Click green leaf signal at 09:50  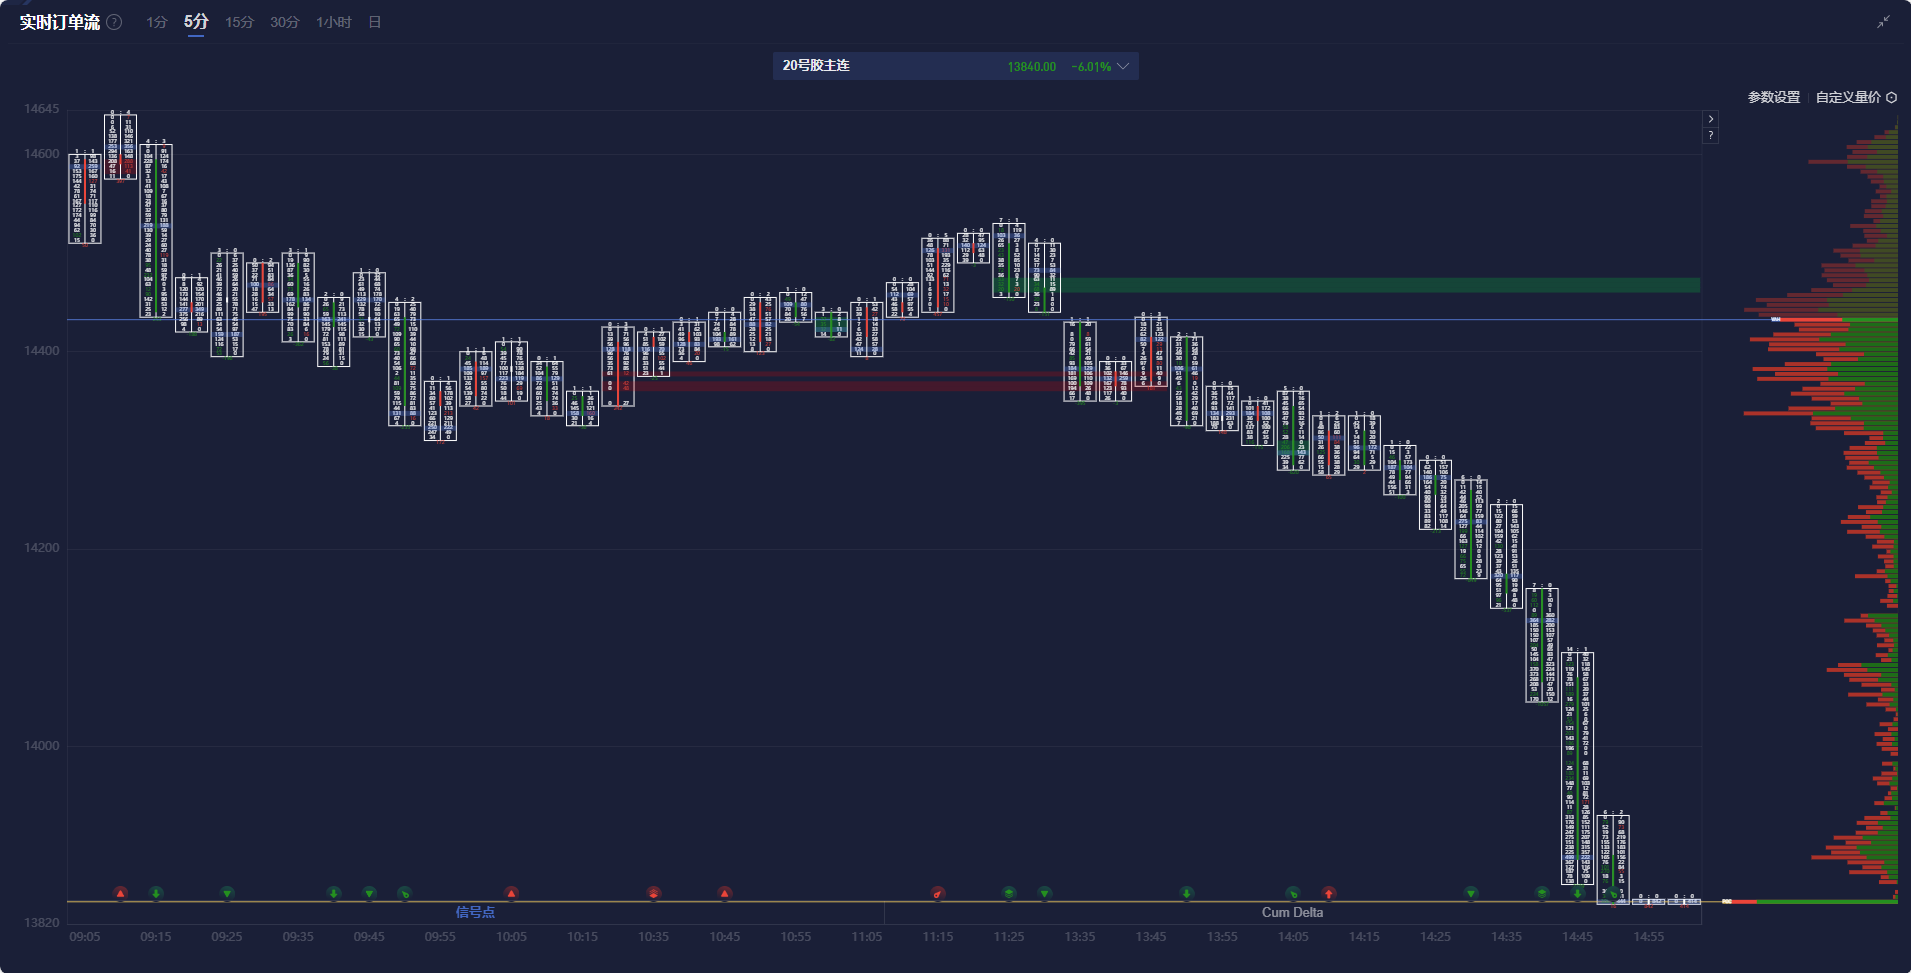(x=404, y=893)
